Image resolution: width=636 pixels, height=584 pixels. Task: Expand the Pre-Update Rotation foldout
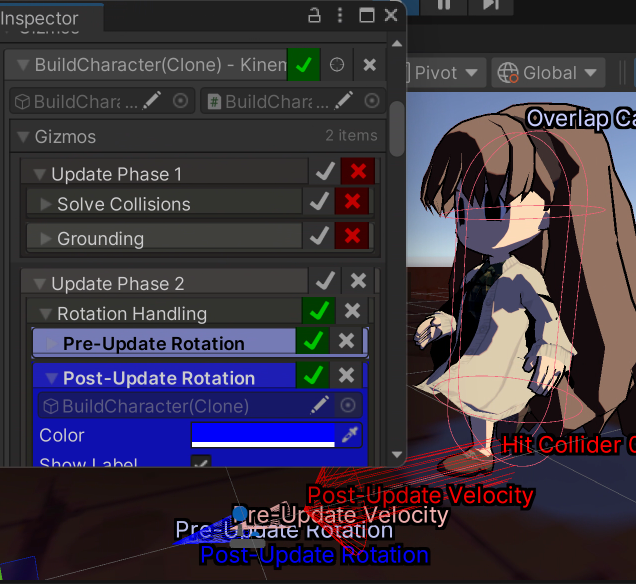click(52, 344)
